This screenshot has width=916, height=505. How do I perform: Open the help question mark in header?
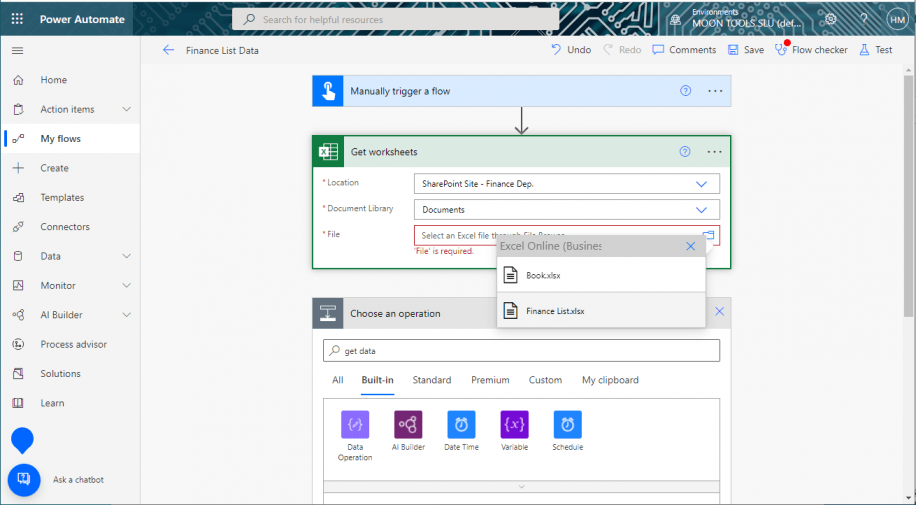(863, 19)
